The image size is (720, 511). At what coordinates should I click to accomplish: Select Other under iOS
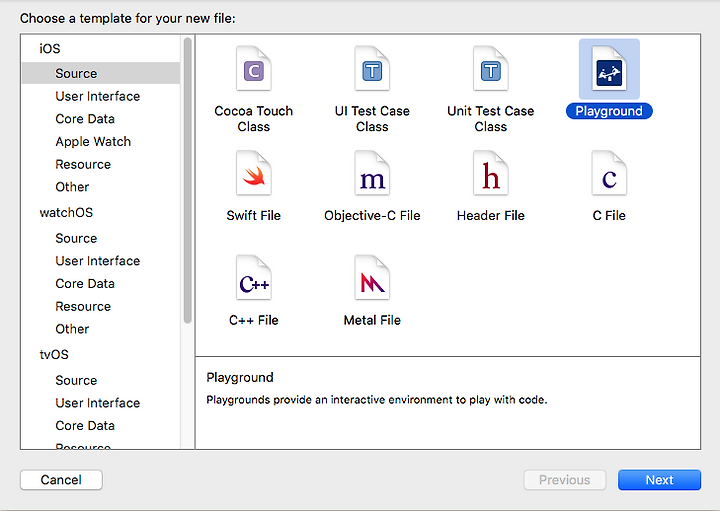72,187
